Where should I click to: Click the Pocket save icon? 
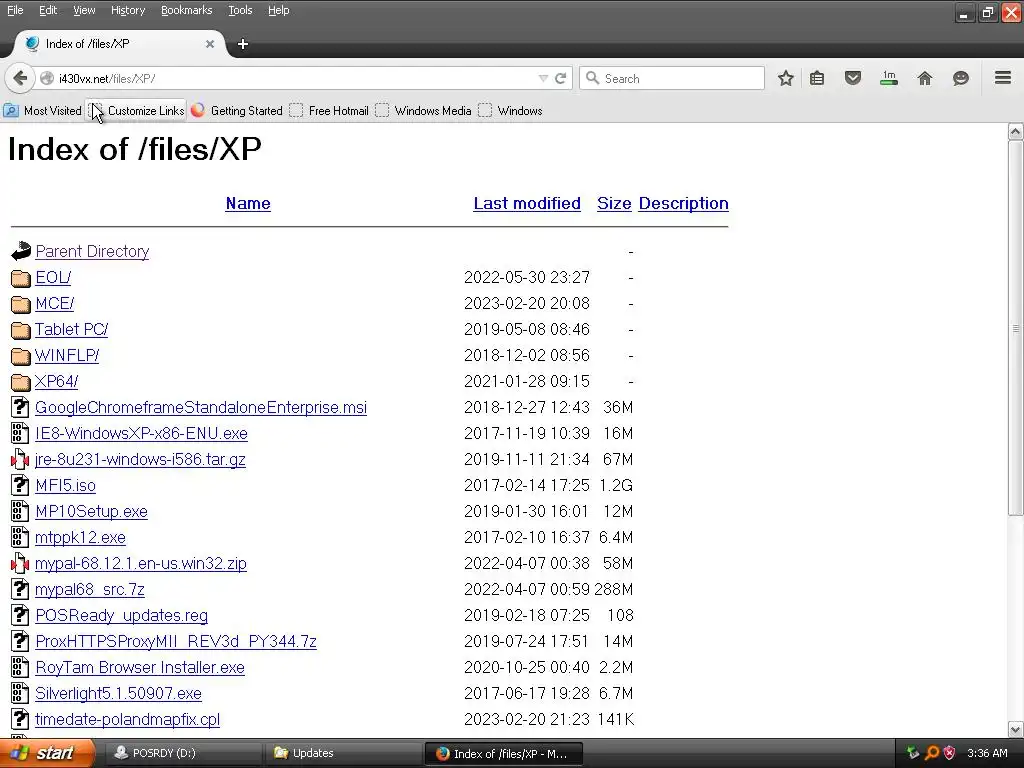coord(853,78)
